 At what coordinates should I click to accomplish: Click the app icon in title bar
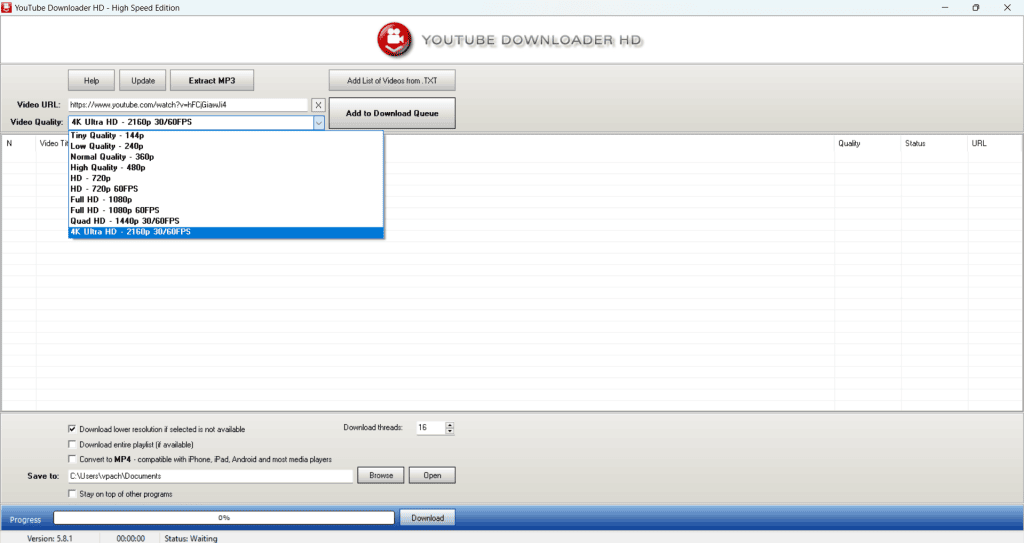point(7,8)
